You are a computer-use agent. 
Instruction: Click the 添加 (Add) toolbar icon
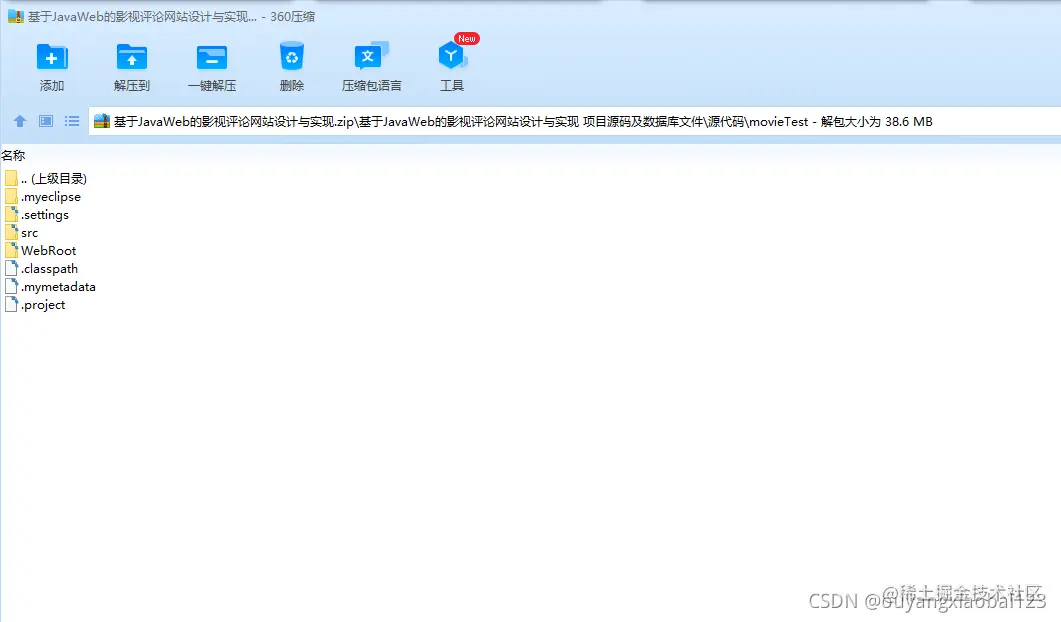[51, 58]
